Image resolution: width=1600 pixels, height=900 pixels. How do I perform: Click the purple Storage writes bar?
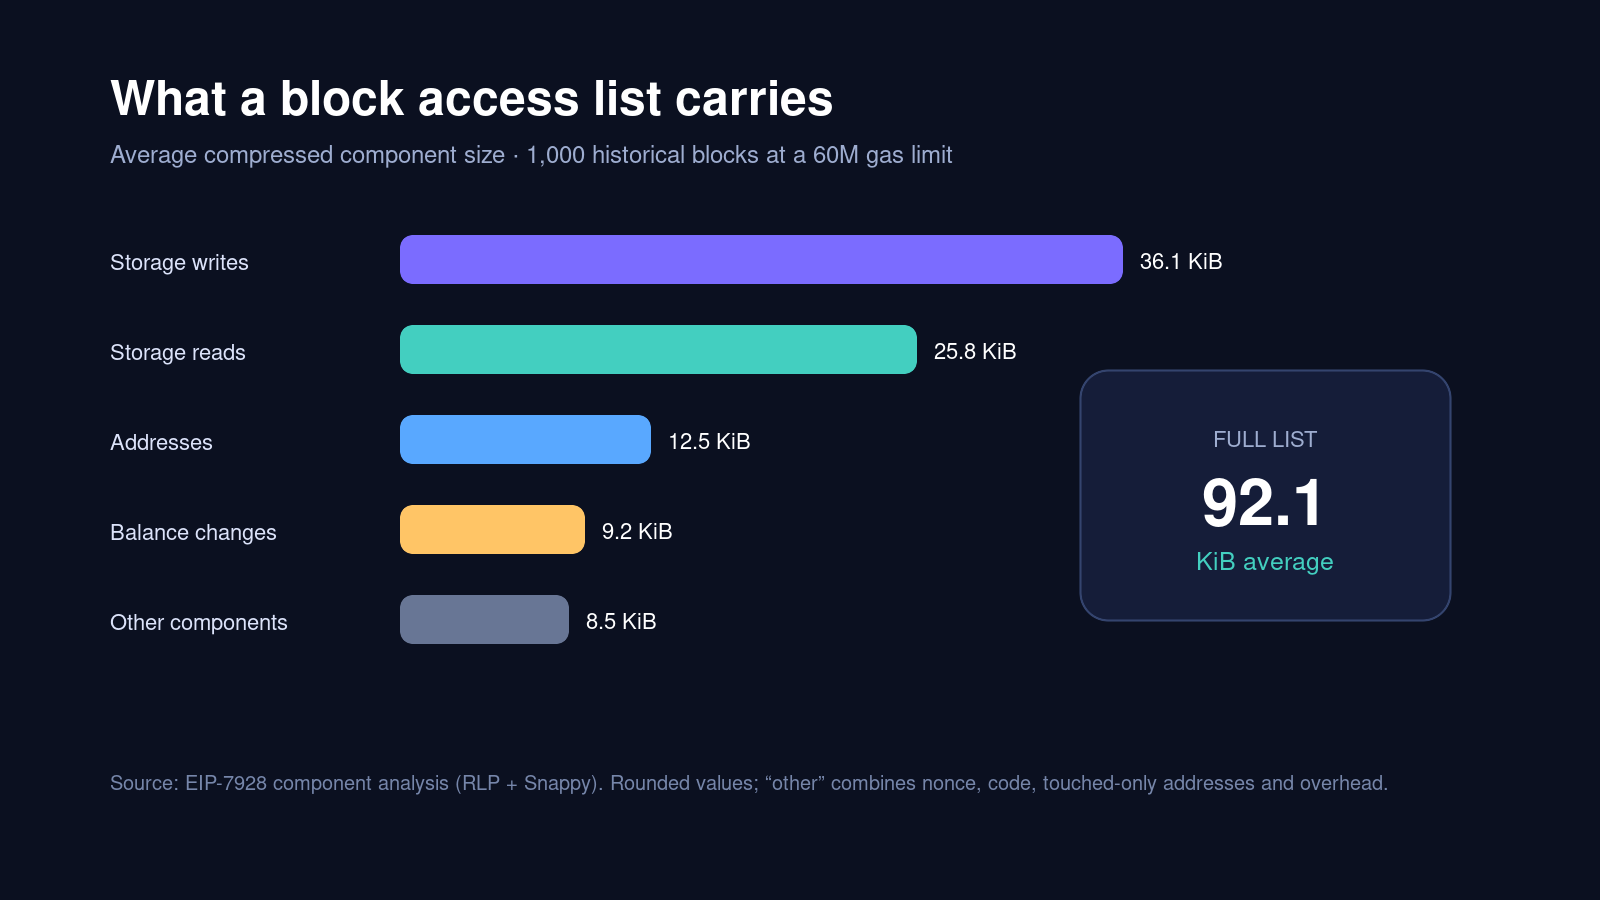[761, 260]
